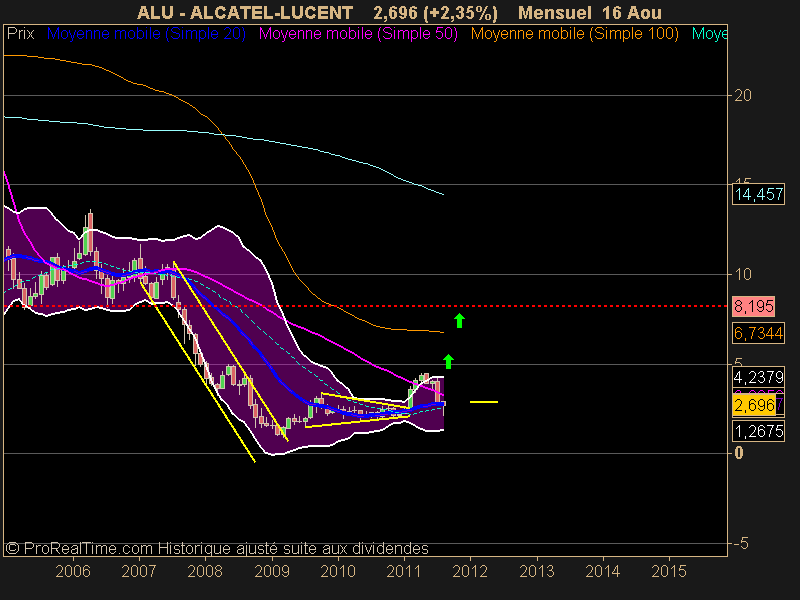Select year 2006 on time axis
The image size is (800, 600).
point(73,571)
